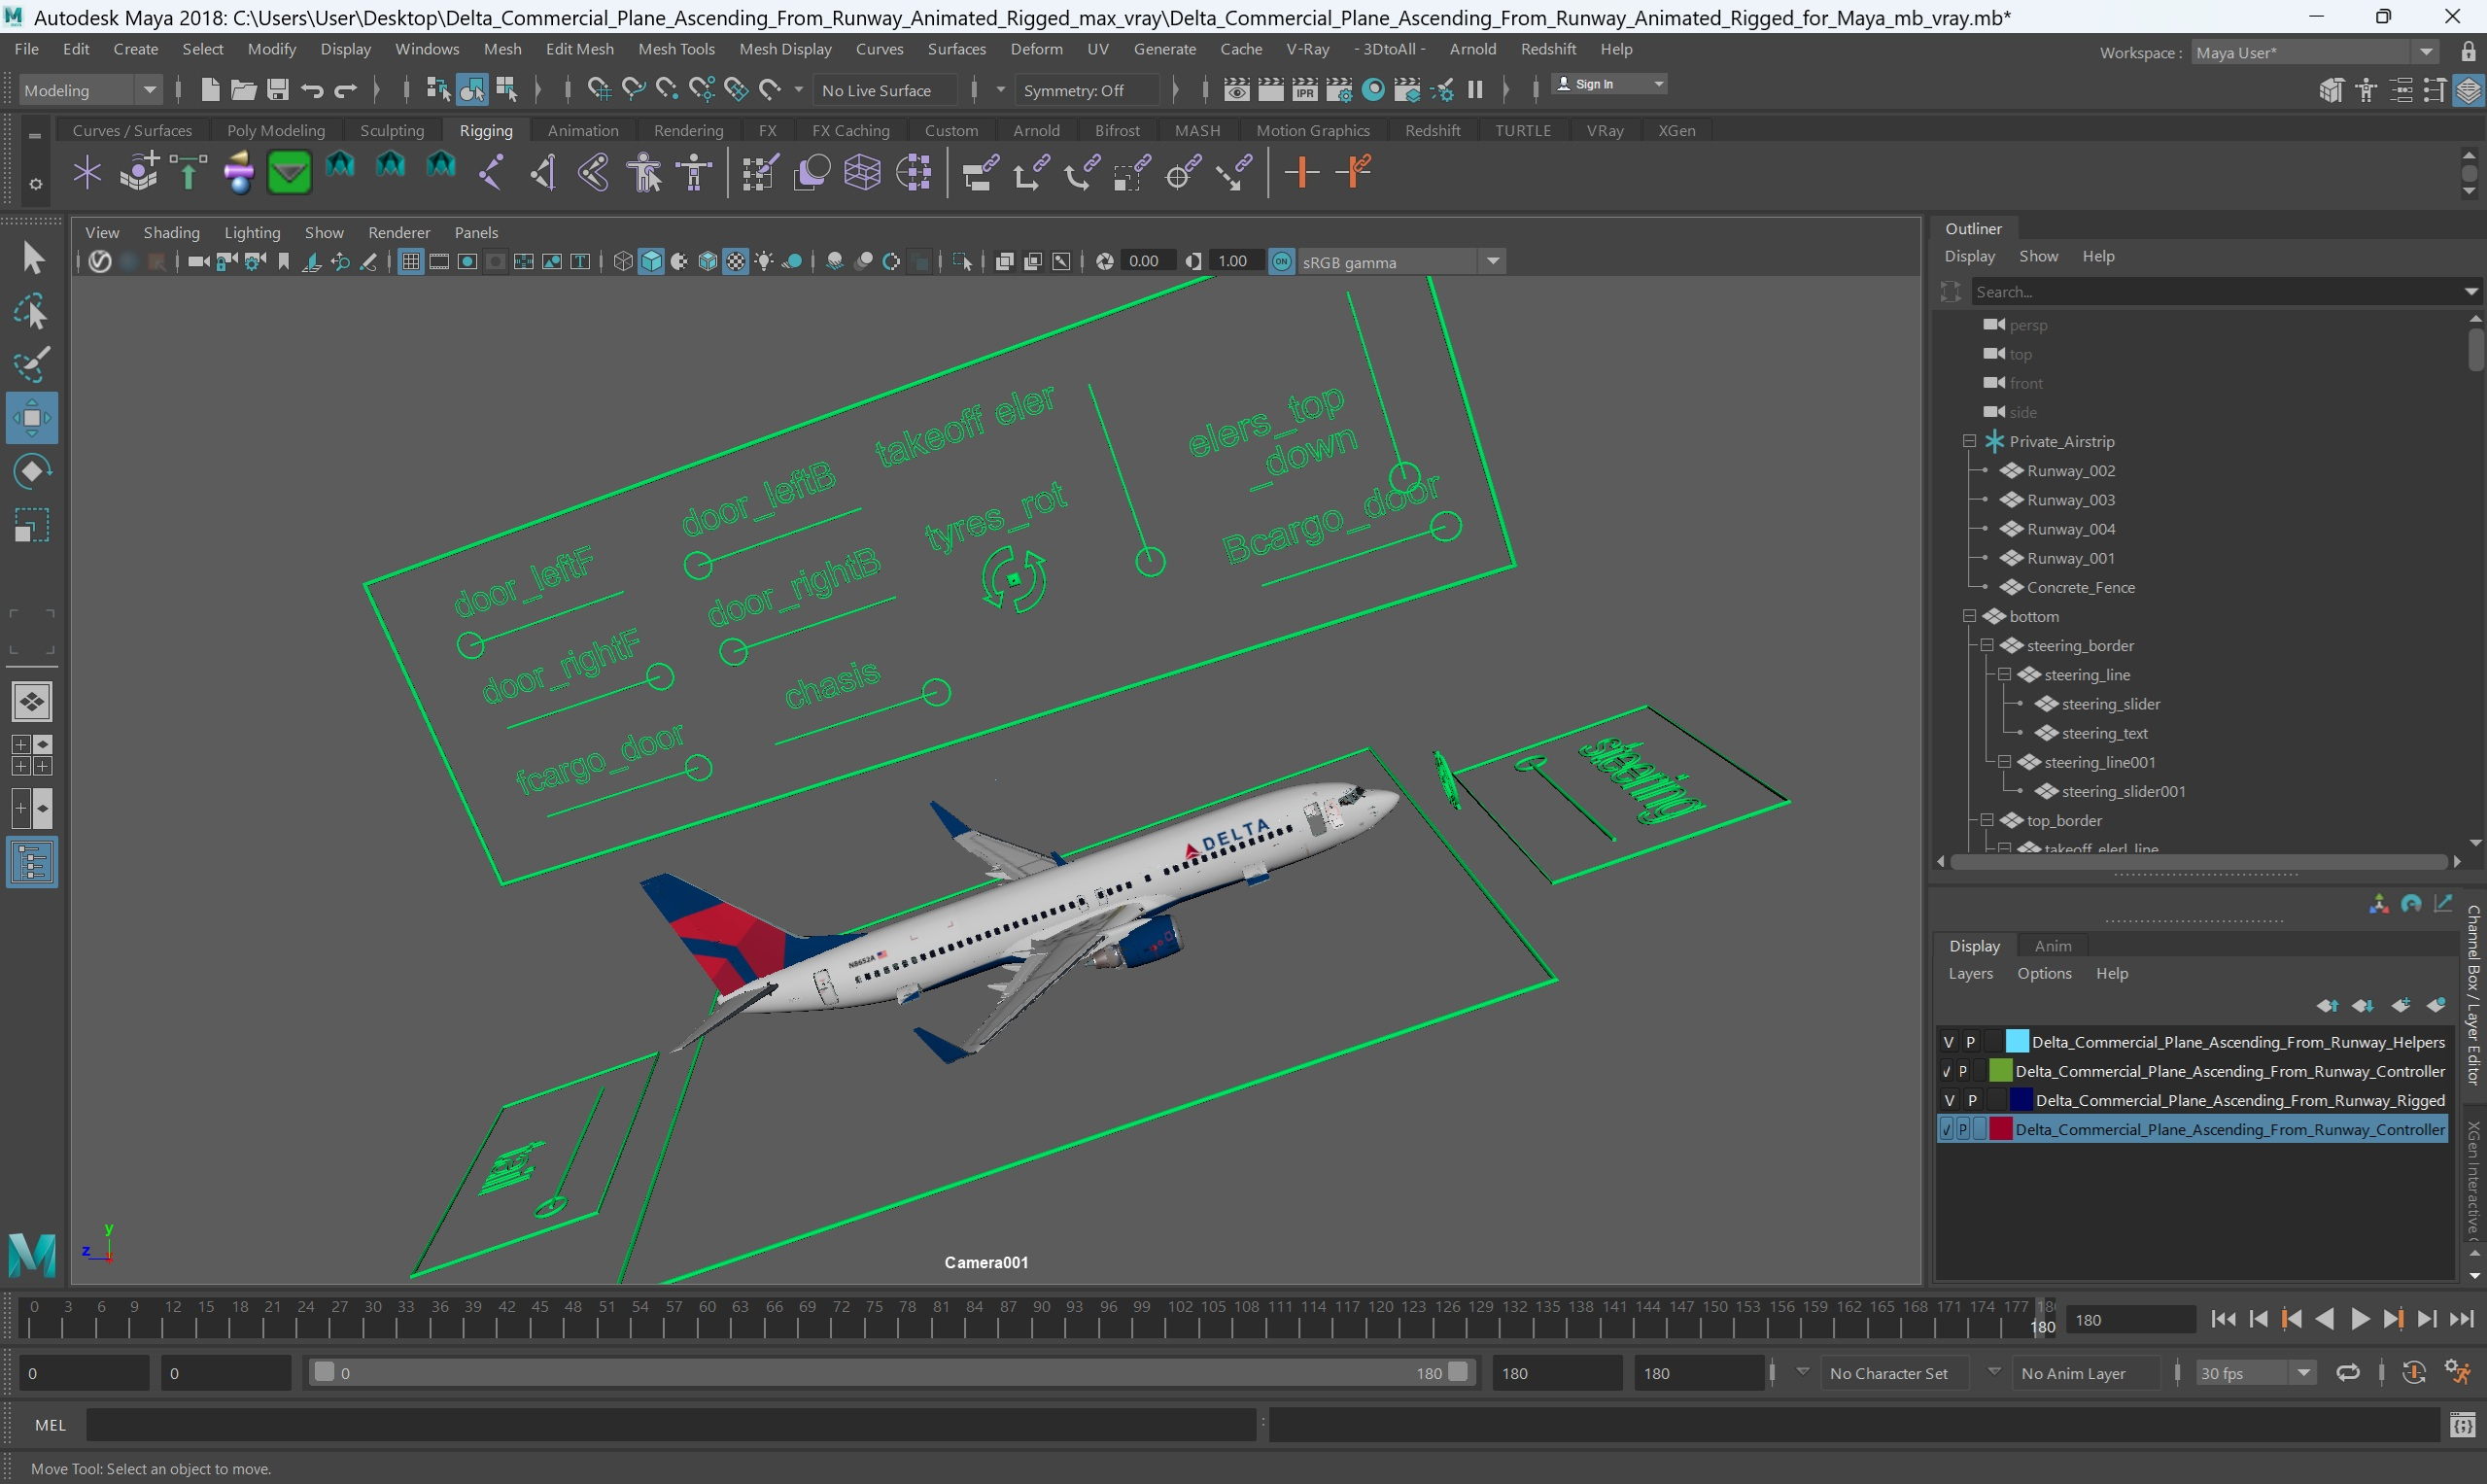
Task: Click red color swatch of selected Controller layer
Action: 2000,1129
